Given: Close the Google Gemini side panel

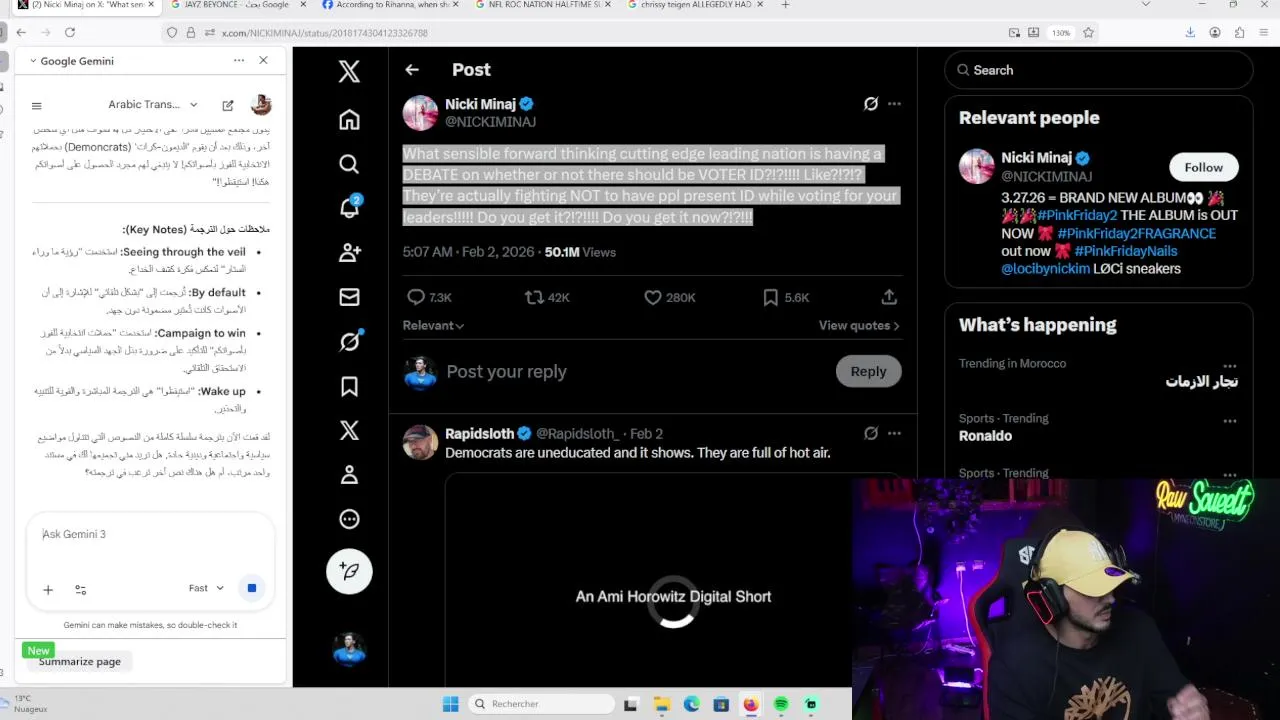Looking at the screenshot, I should click(263, 61).
